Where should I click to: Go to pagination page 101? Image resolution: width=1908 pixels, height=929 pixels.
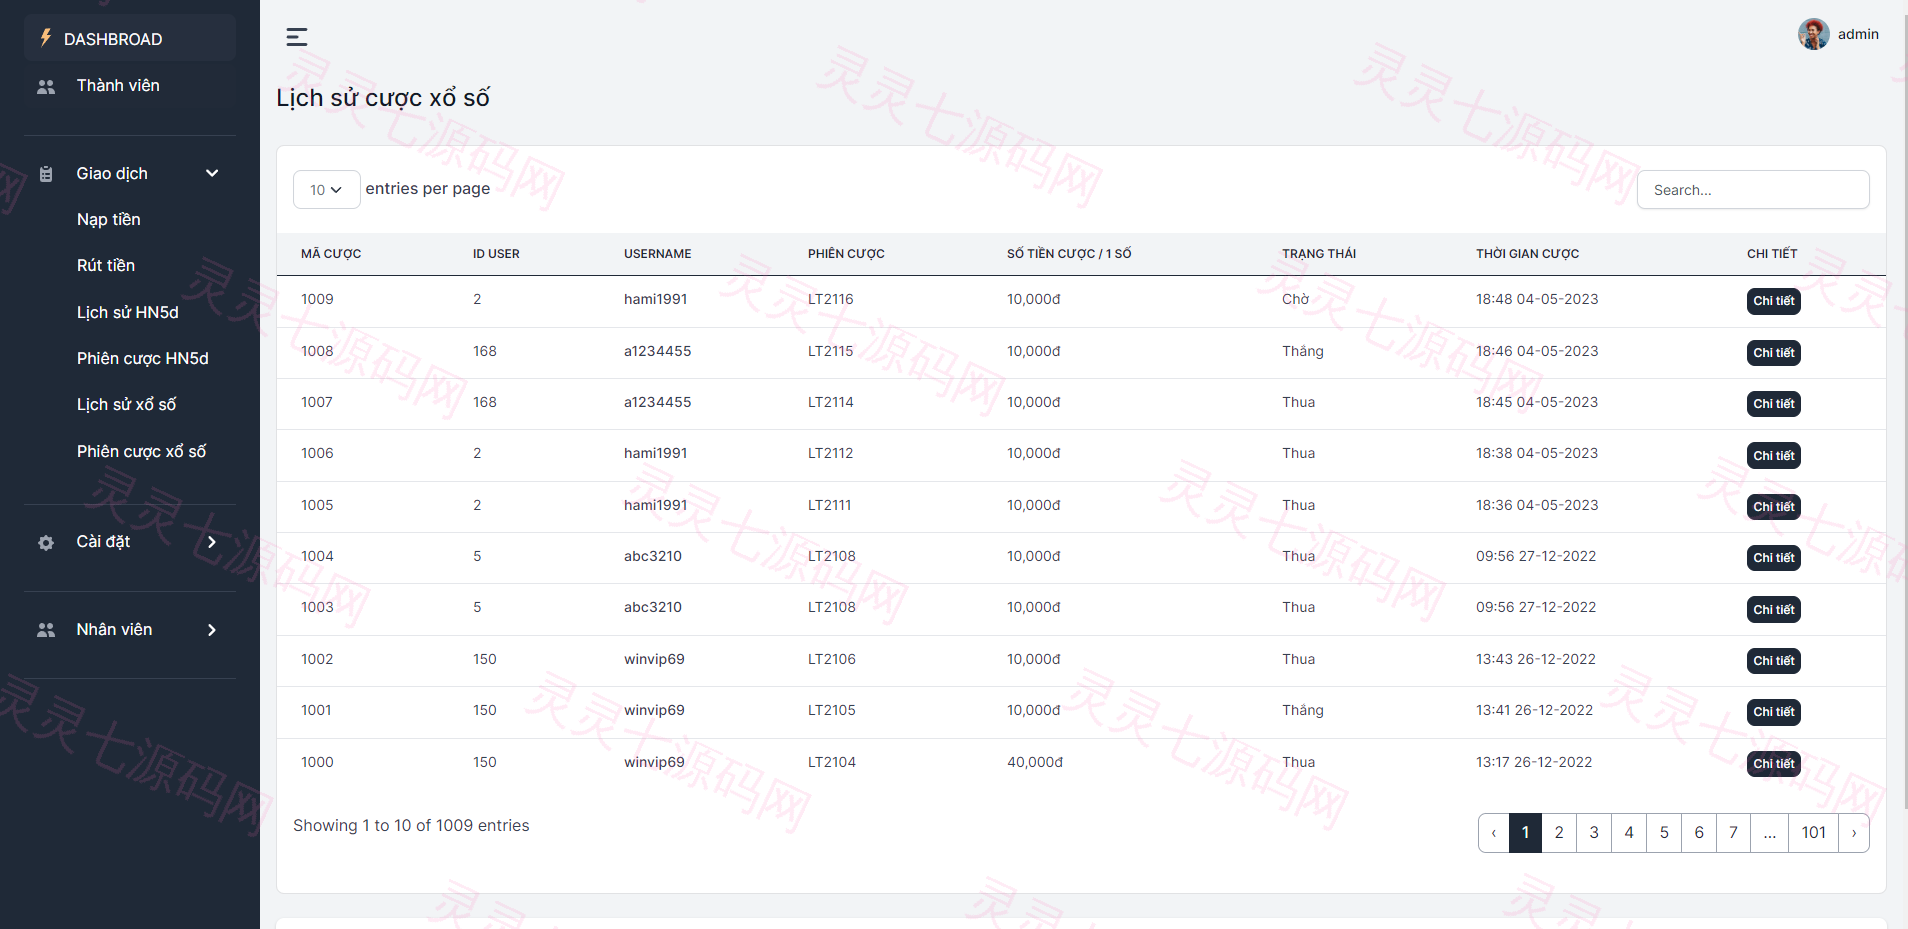tap(1813, 833)
